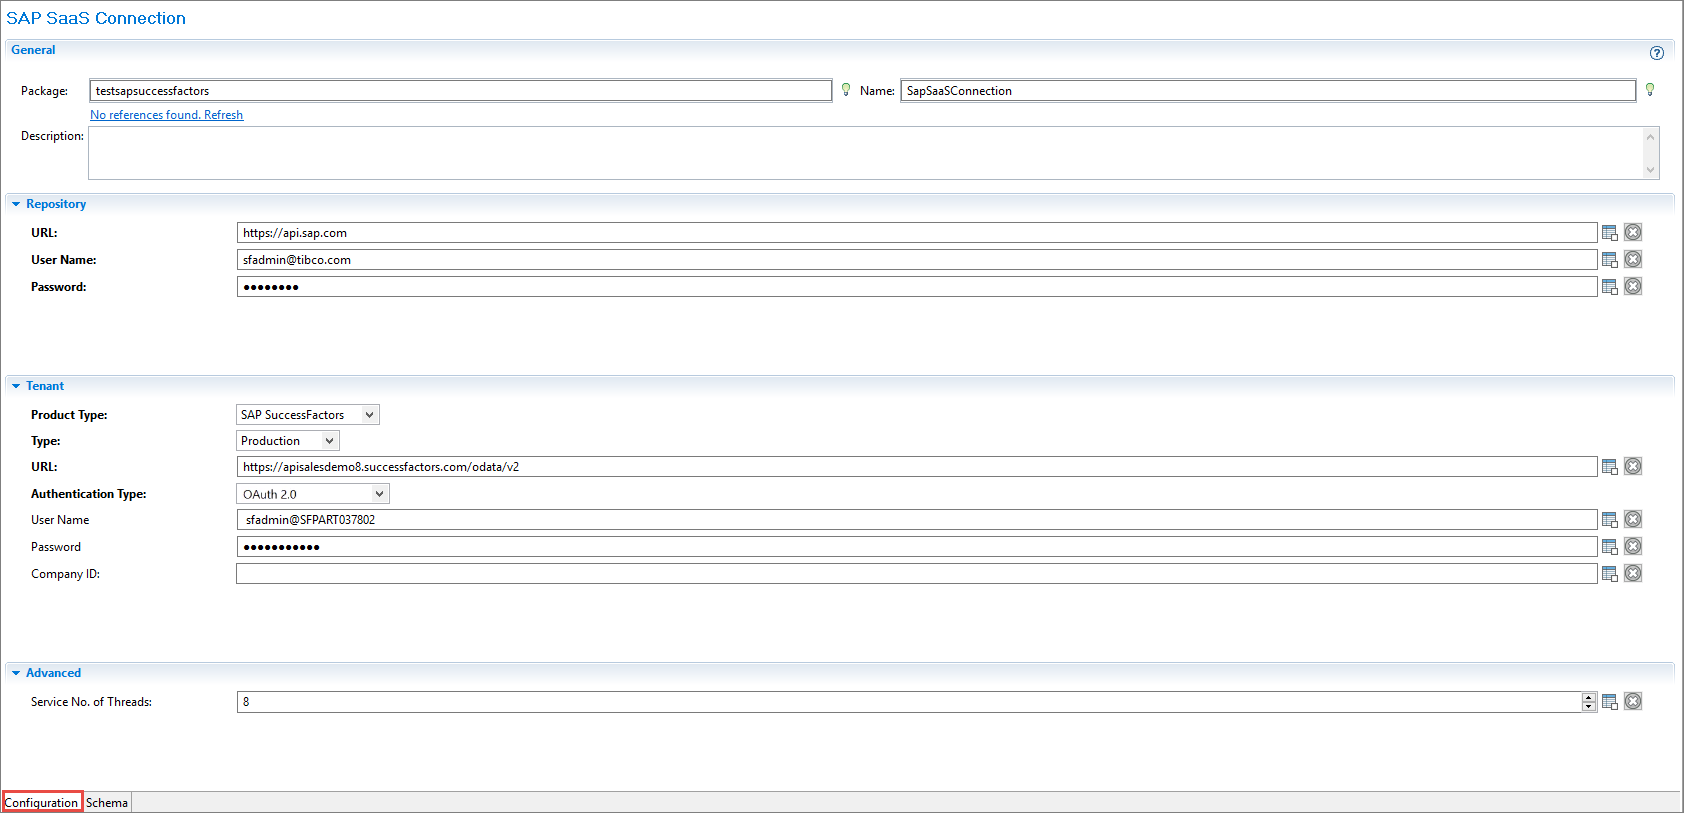Decrease Service No. of Threads with spinner down
The image size is (1684, 813).
click(1589, 707)
